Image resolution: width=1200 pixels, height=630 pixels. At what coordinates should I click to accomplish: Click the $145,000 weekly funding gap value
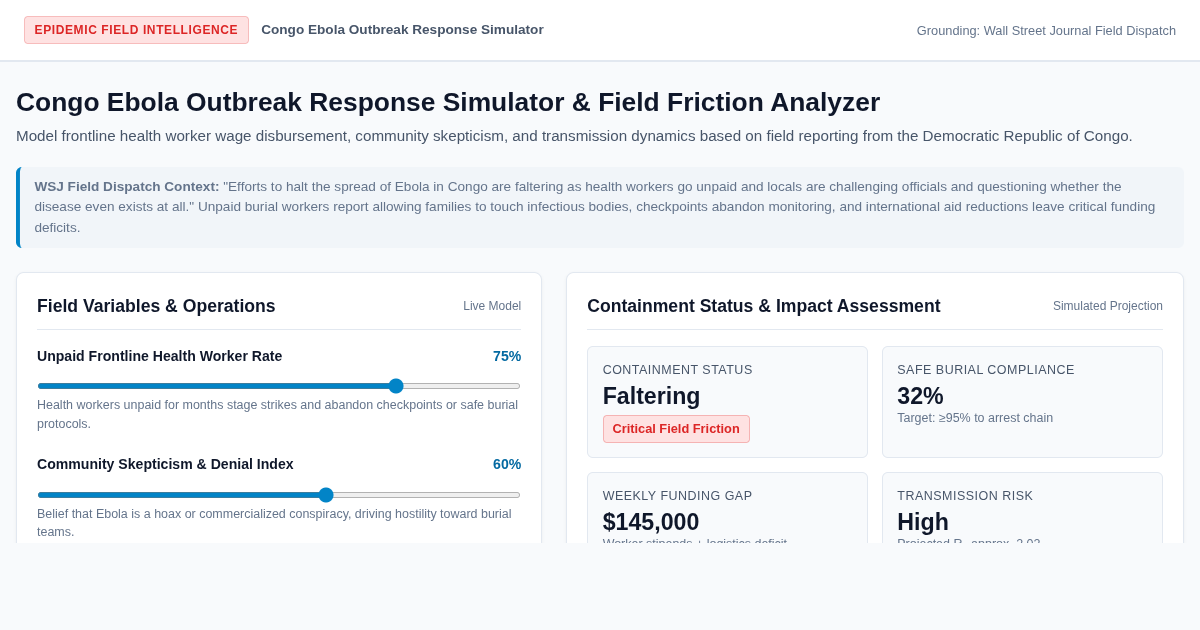(651, 522)
